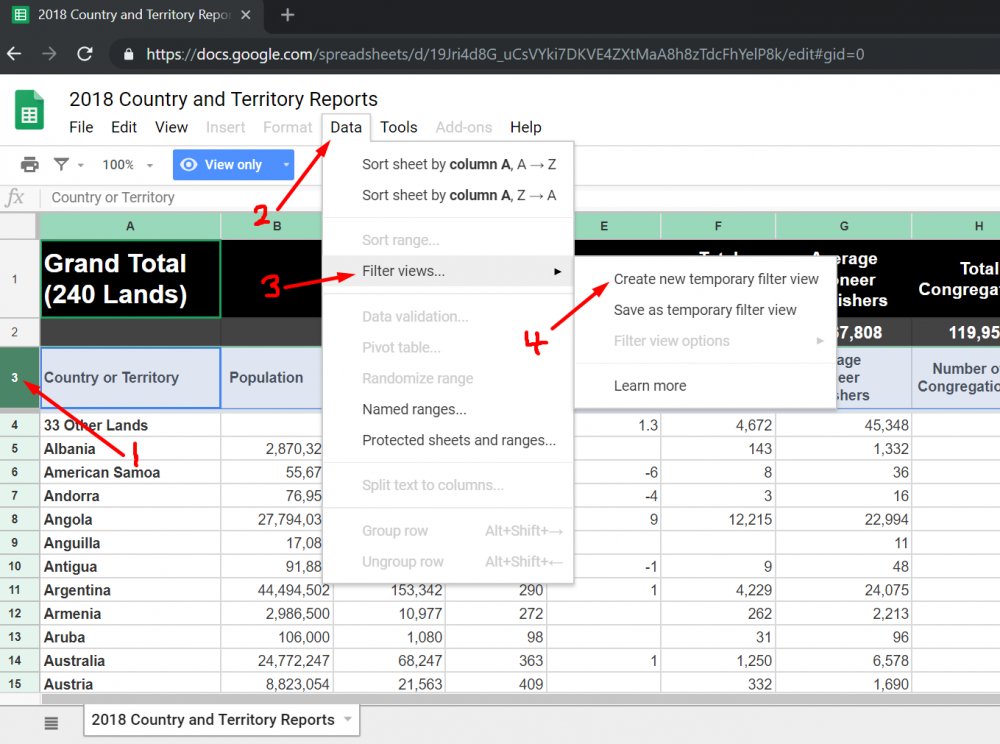Choose Sort sheet by column A, Z to A
This screenshot has height=744, width=1000.
(459, 195)
